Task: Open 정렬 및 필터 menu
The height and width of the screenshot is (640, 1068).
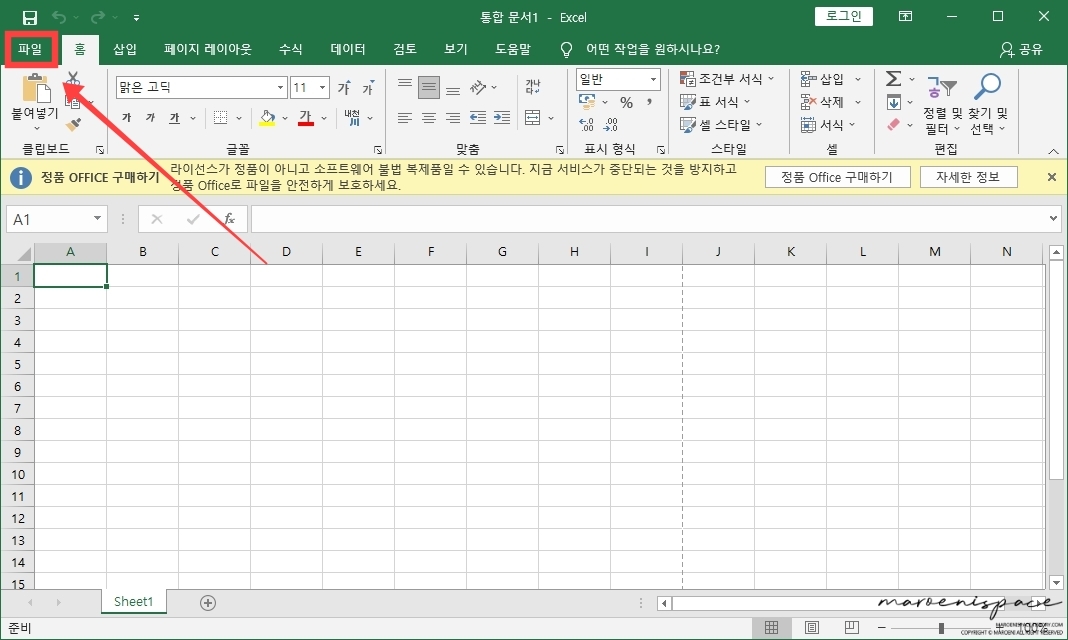Action: tap(941, 103)
